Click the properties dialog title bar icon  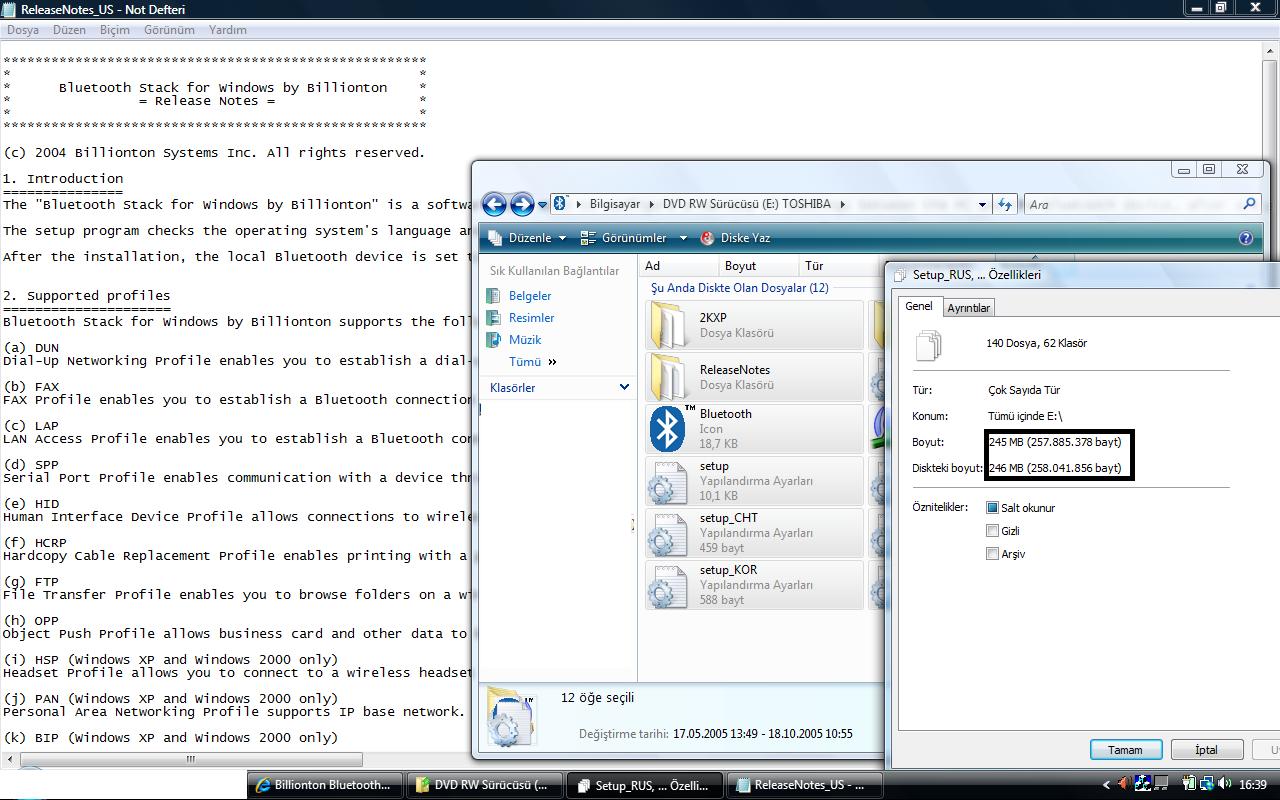899,275
